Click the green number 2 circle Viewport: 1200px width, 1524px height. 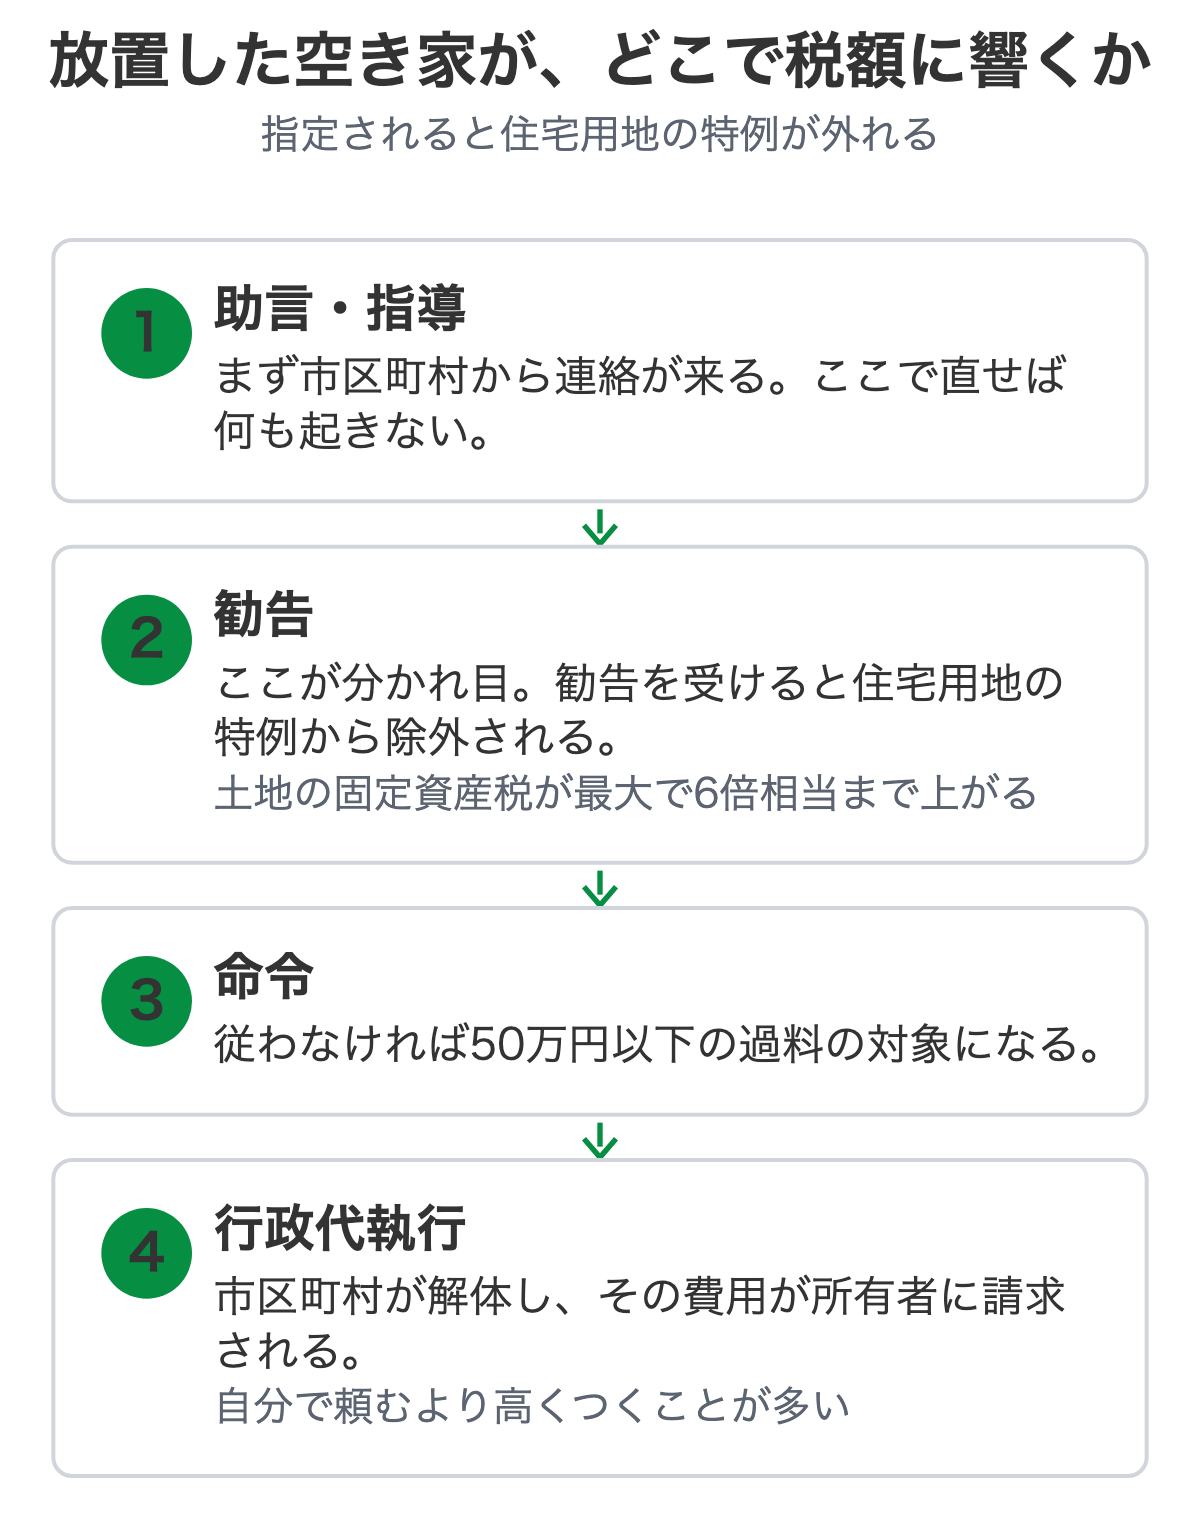147,640
